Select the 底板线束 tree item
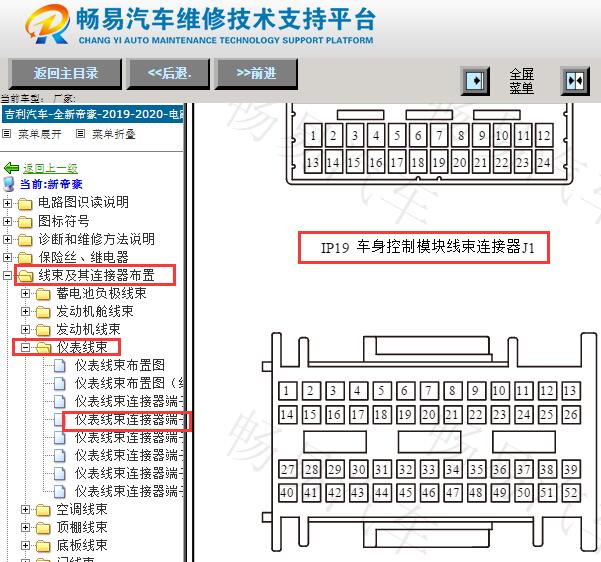The width and height of the screenshot is (601, 562). [x=82, y=546]
